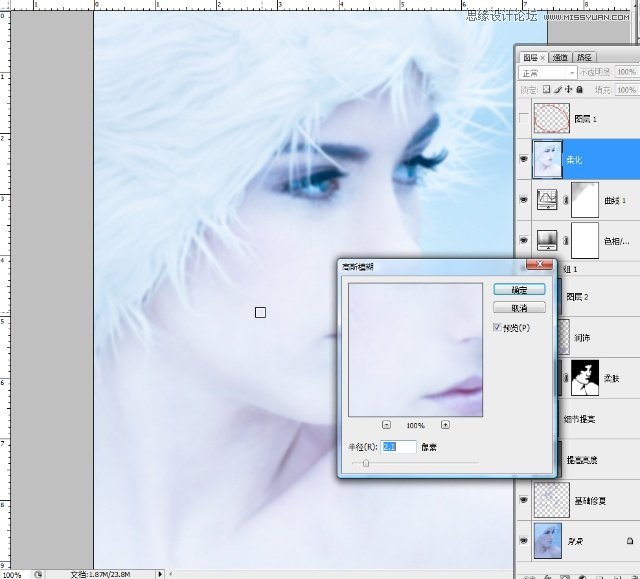Show the hidden 图层 1 layer

pos(524,119)
